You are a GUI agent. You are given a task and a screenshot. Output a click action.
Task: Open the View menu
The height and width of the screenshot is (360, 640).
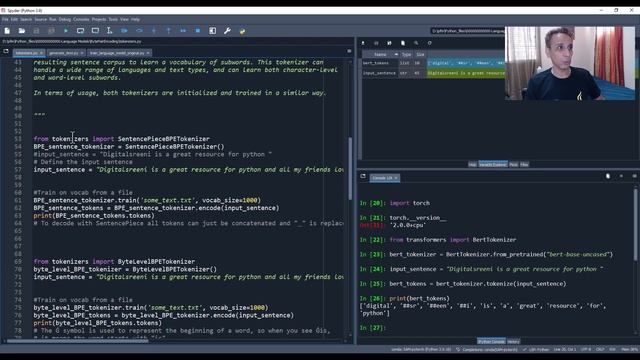(124, 19)
